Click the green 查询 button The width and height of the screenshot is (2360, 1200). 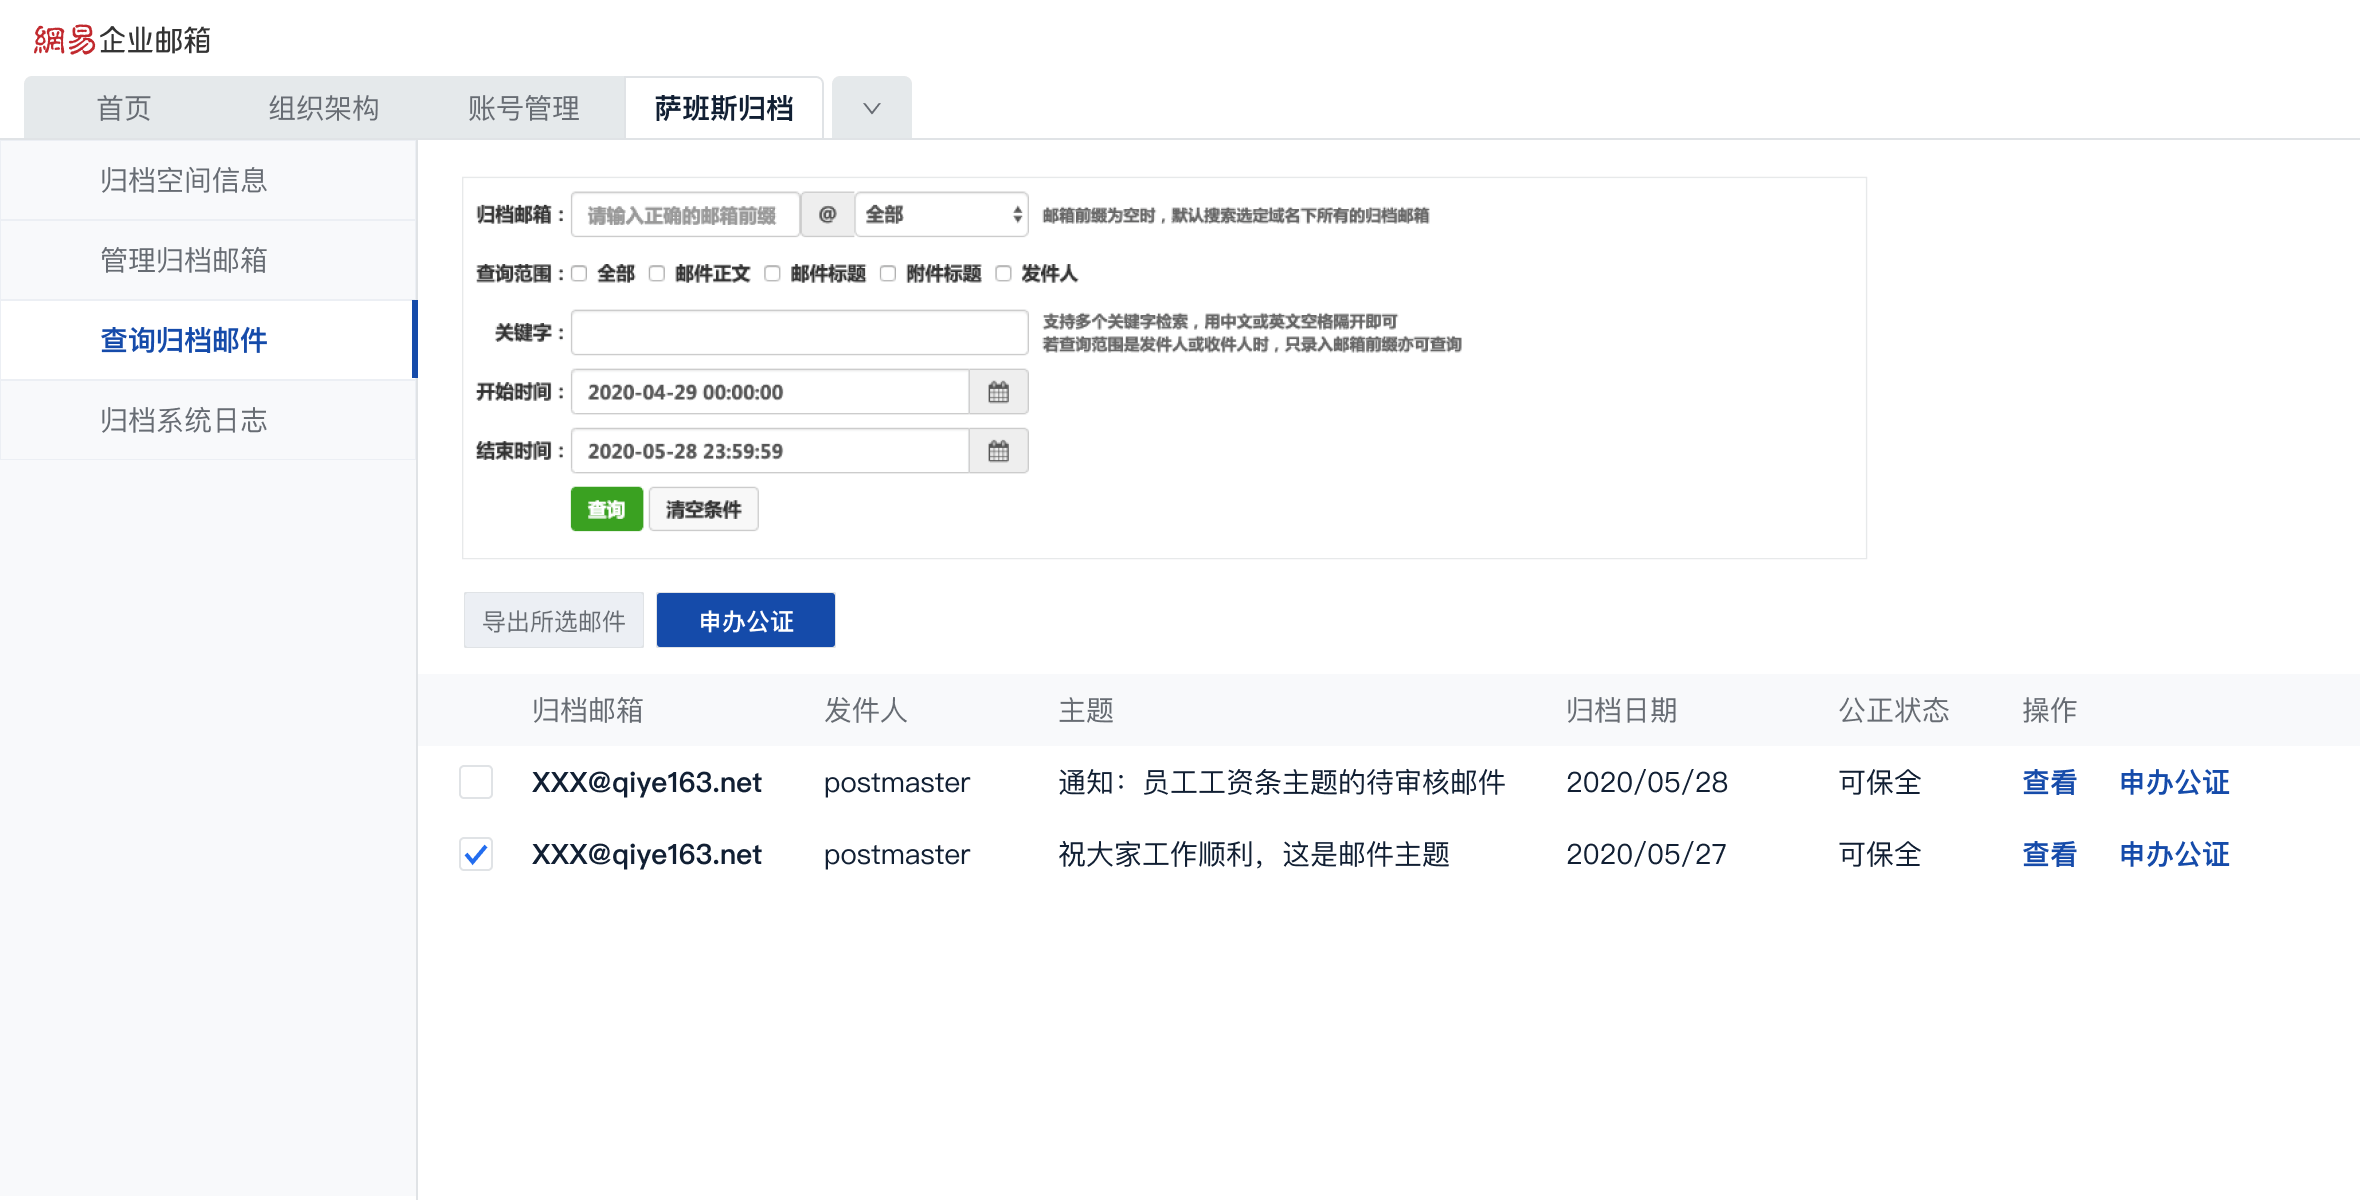[x=606, y=509]
